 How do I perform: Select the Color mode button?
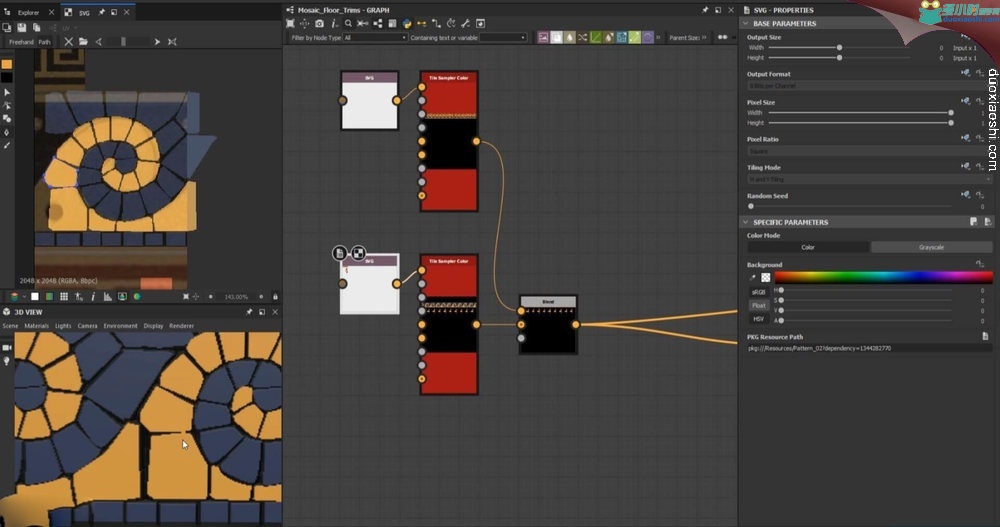click(x=808, y=247)
